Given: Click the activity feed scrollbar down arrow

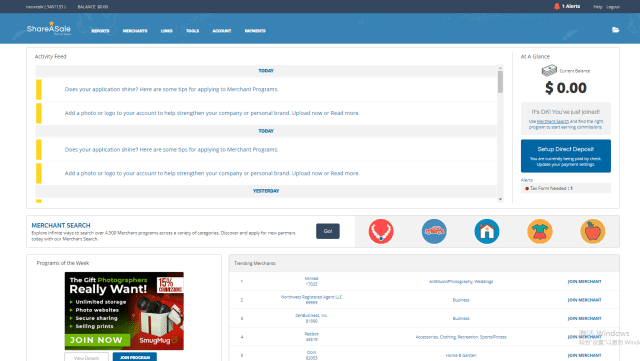Looking at the screenshot, I should coord(500,199).
